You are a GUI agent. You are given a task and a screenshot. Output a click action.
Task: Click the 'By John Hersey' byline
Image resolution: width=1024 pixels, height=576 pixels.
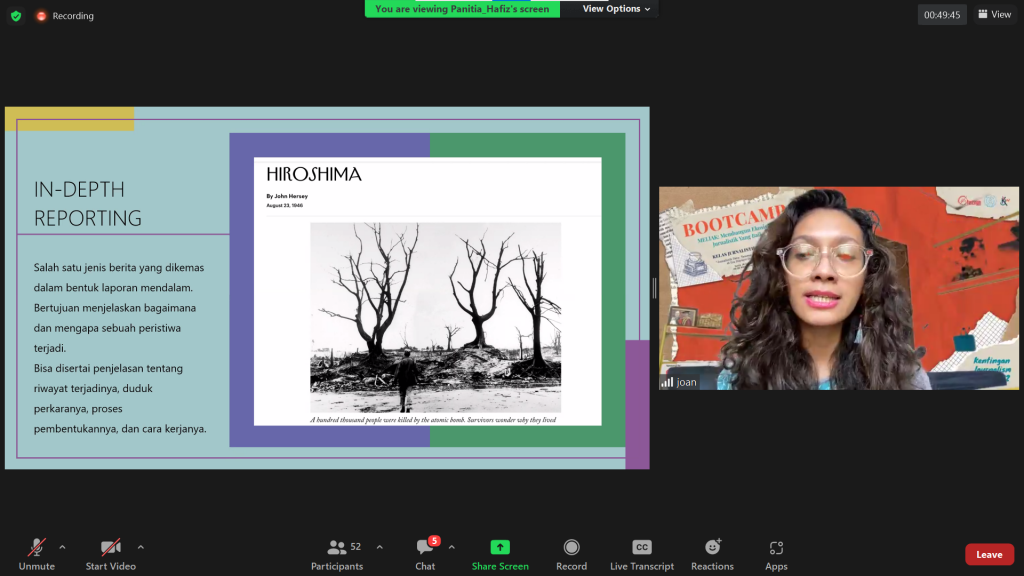[287, 196]
